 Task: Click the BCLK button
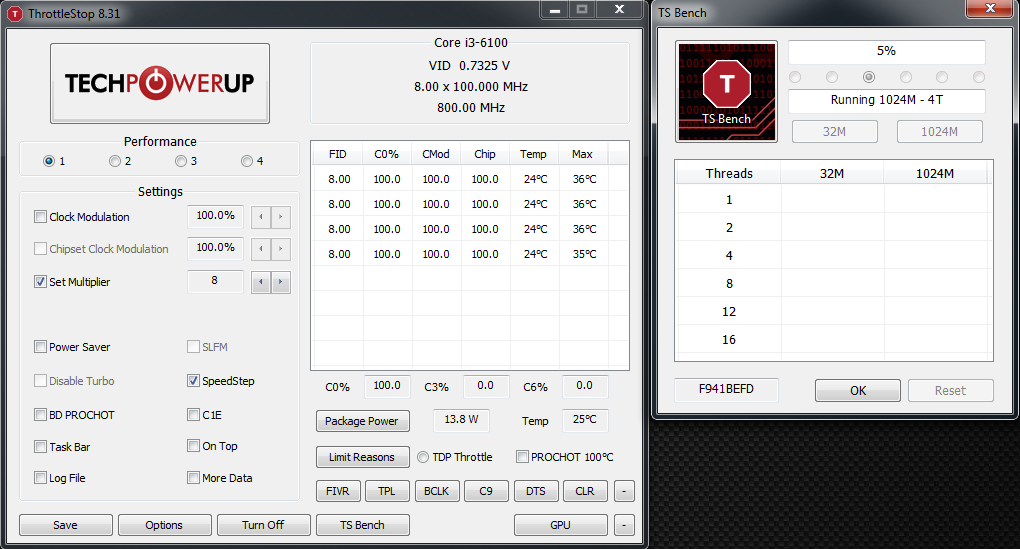pos(436,491)
